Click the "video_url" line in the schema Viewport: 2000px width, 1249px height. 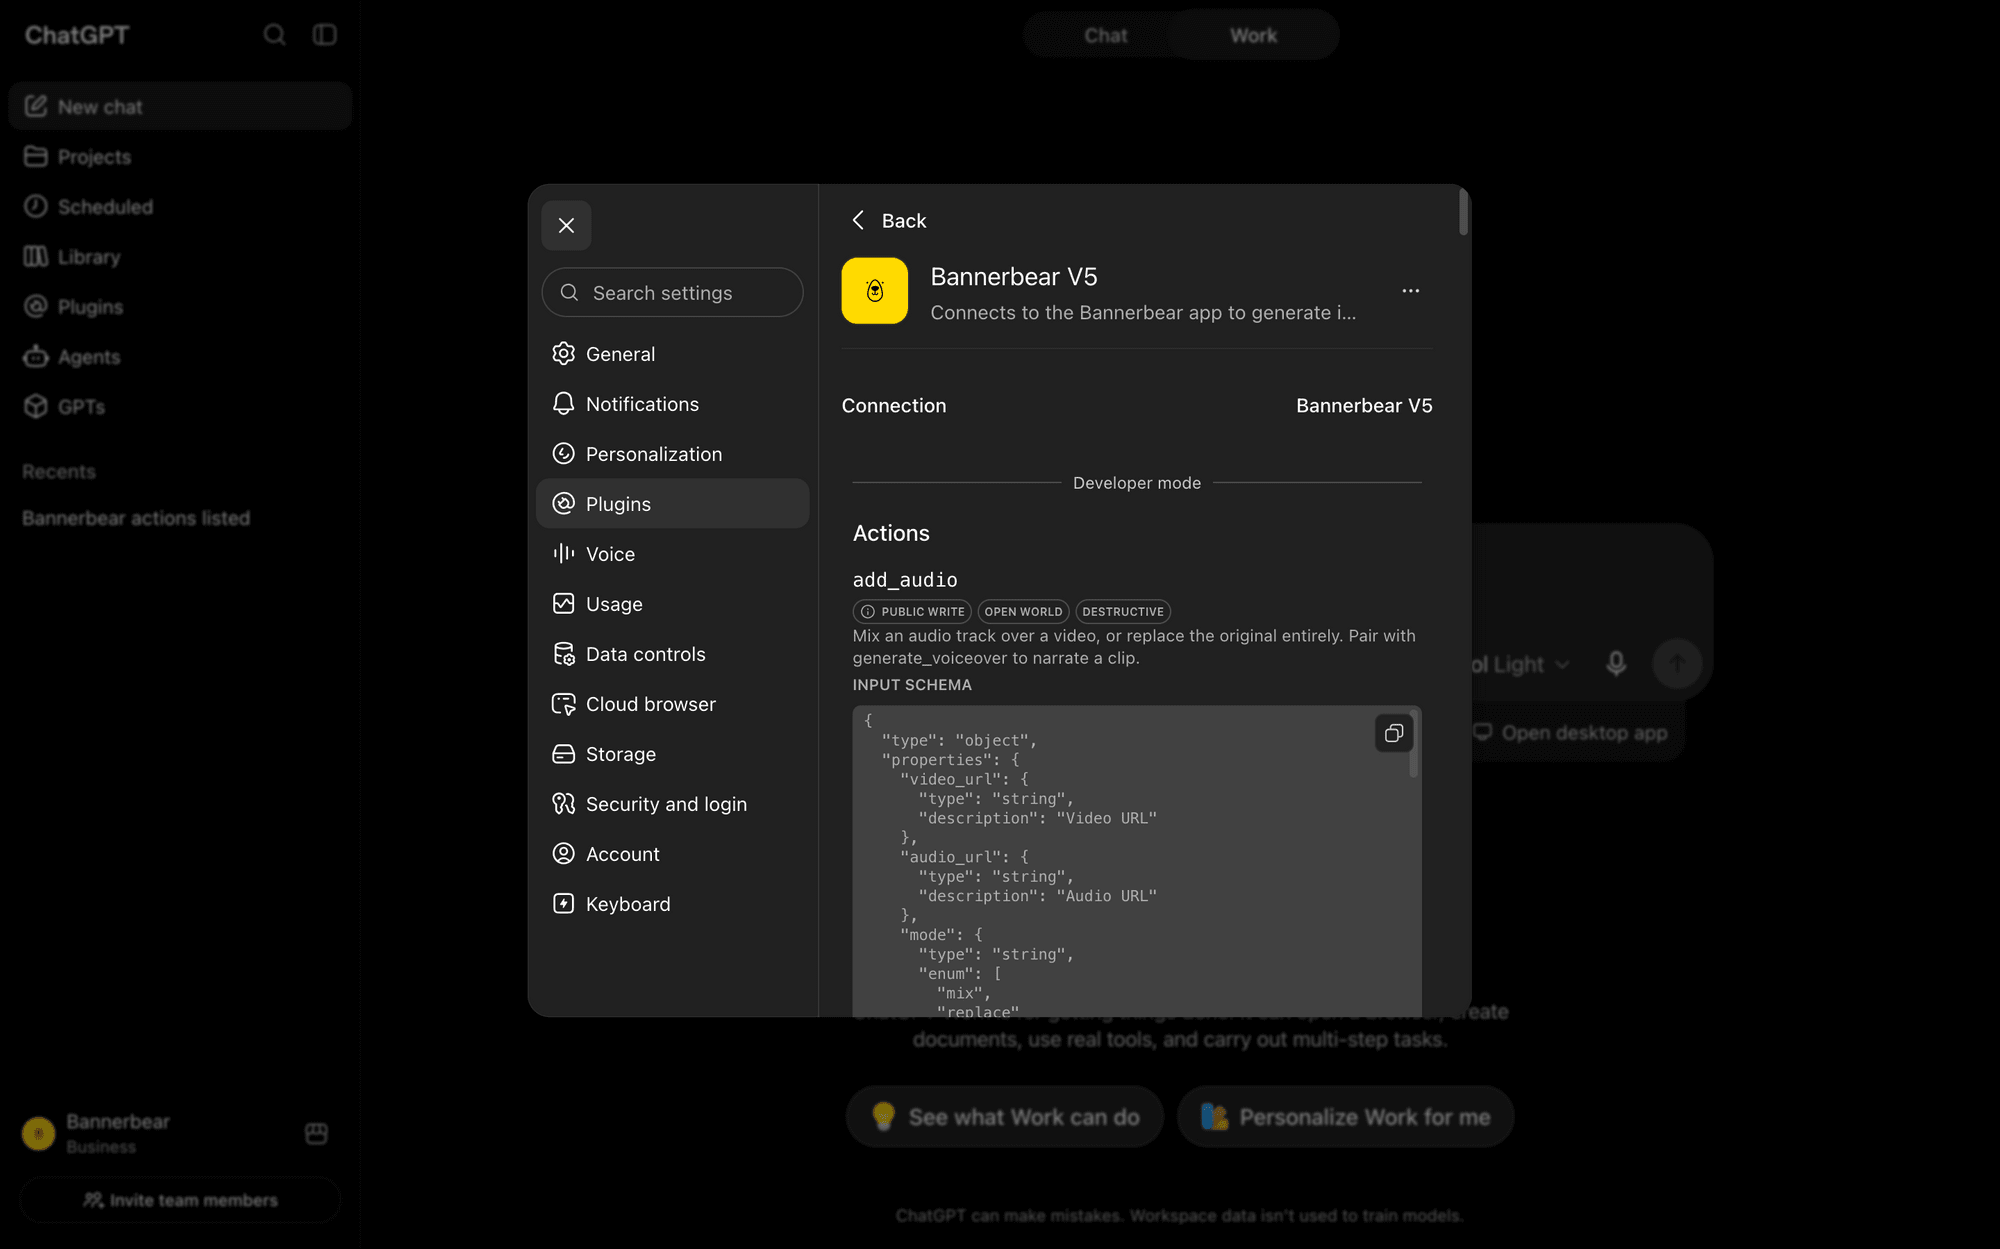point(964,779)
